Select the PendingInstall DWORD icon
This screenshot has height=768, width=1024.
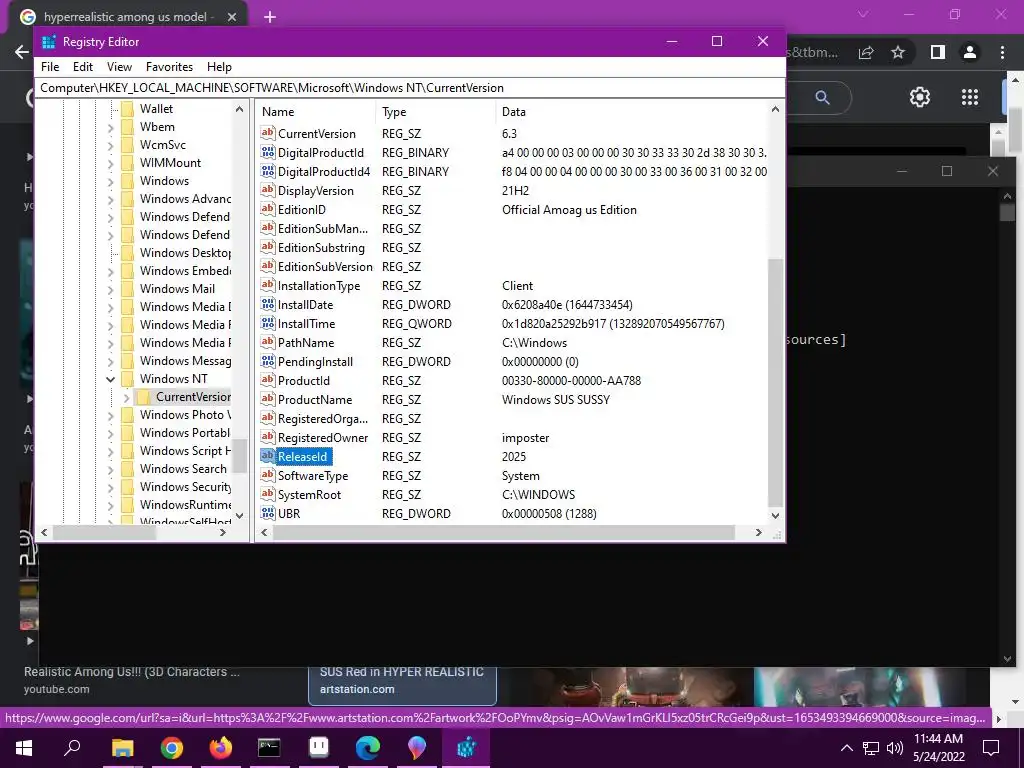point(268,360)
